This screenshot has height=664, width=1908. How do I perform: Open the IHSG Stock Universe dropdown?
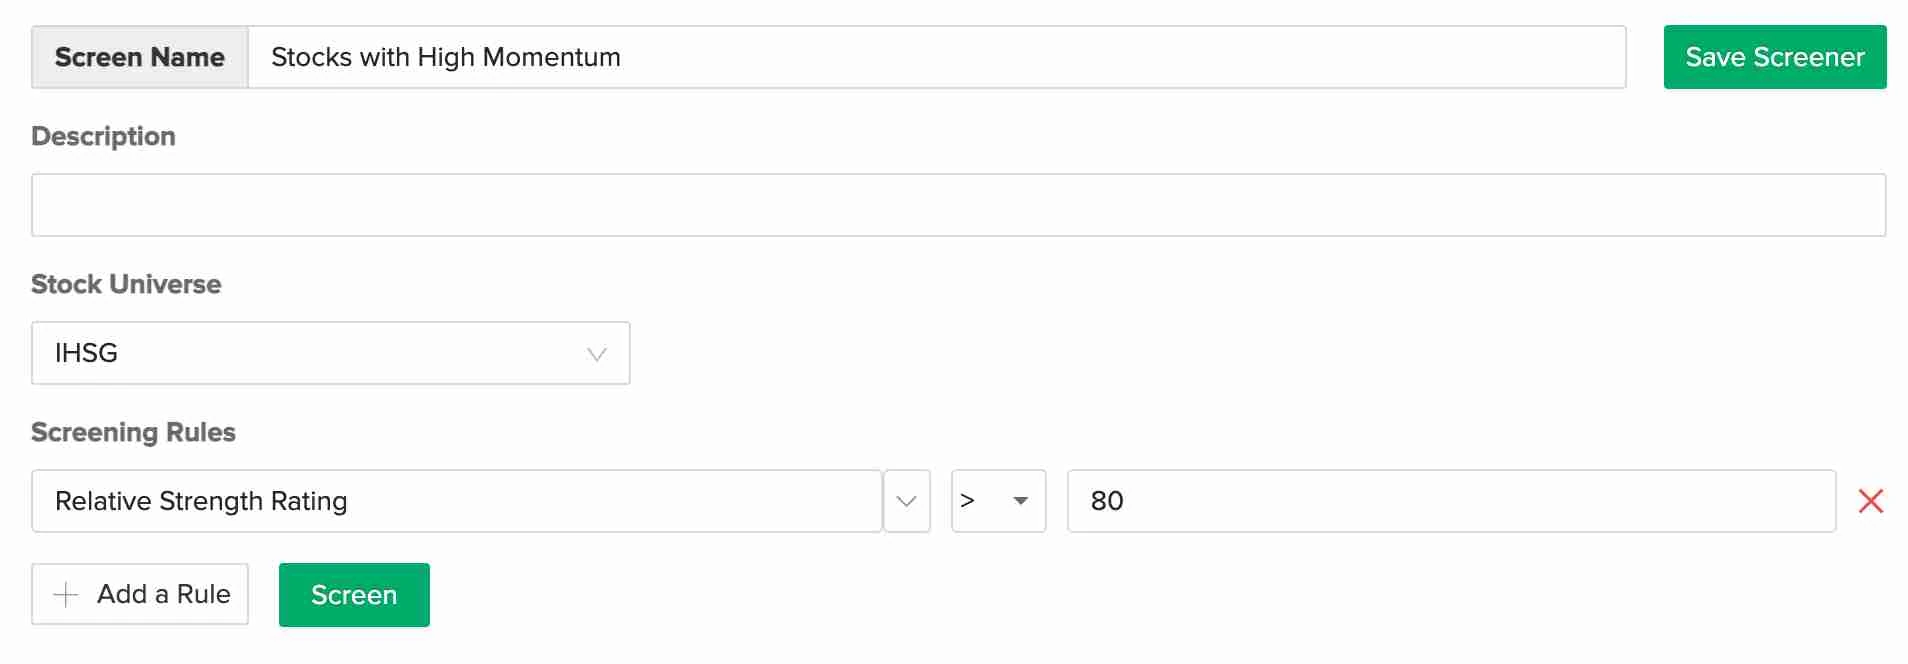point(330,353)
